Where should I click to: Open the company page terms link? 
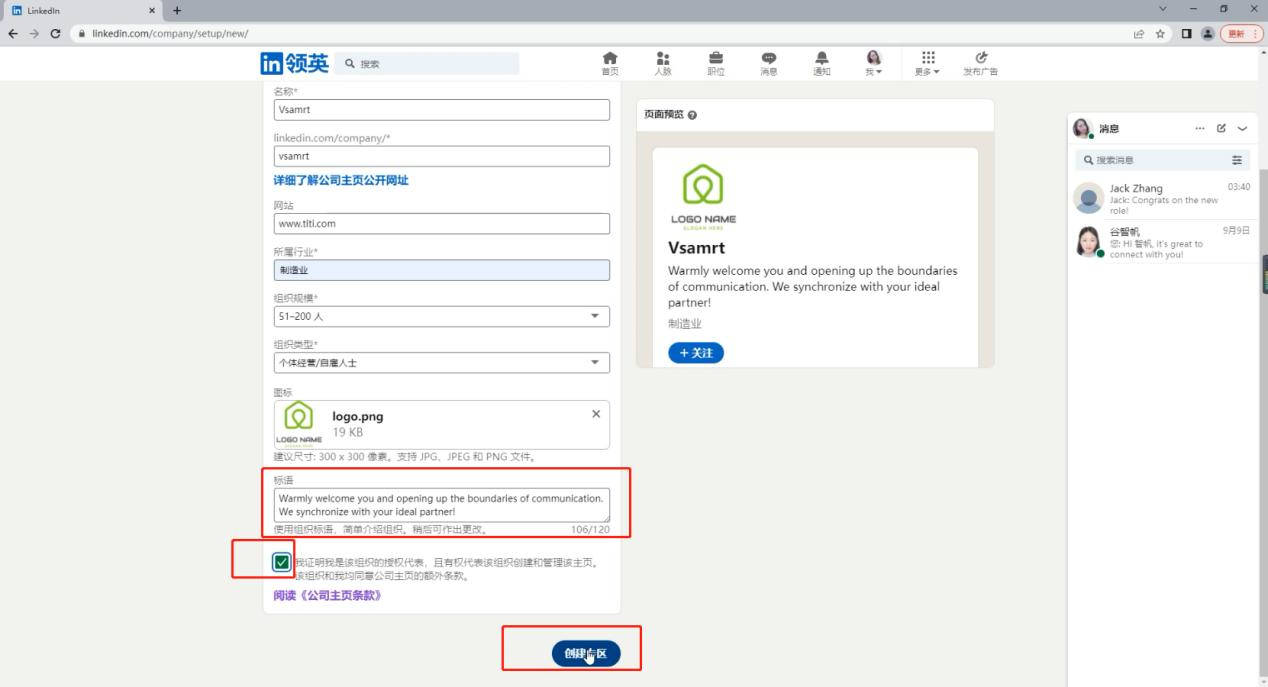[327, 596]
